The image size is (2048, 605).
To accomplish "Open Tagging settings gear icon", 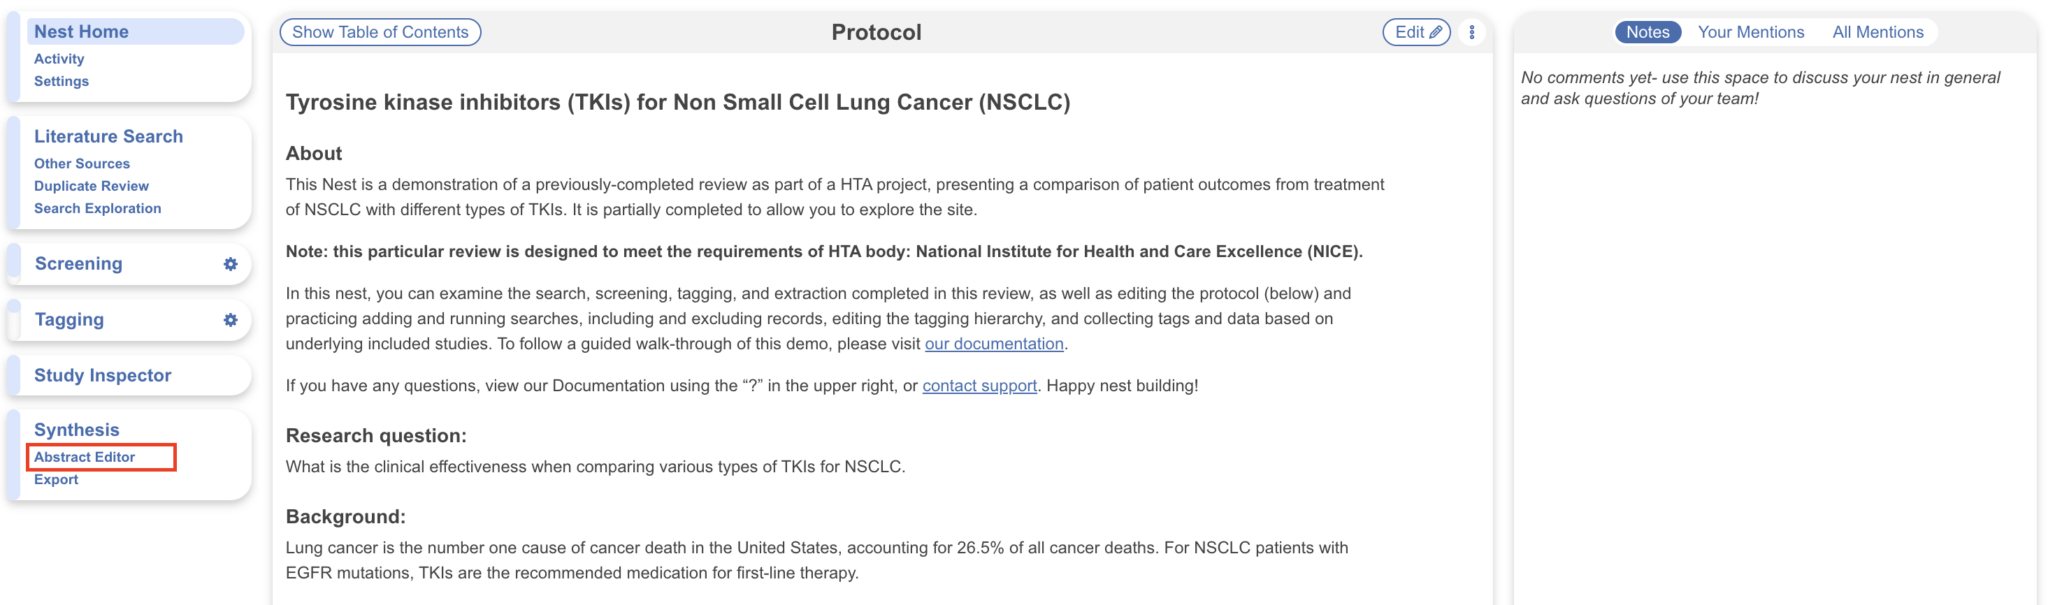I will tap(231, 320).
